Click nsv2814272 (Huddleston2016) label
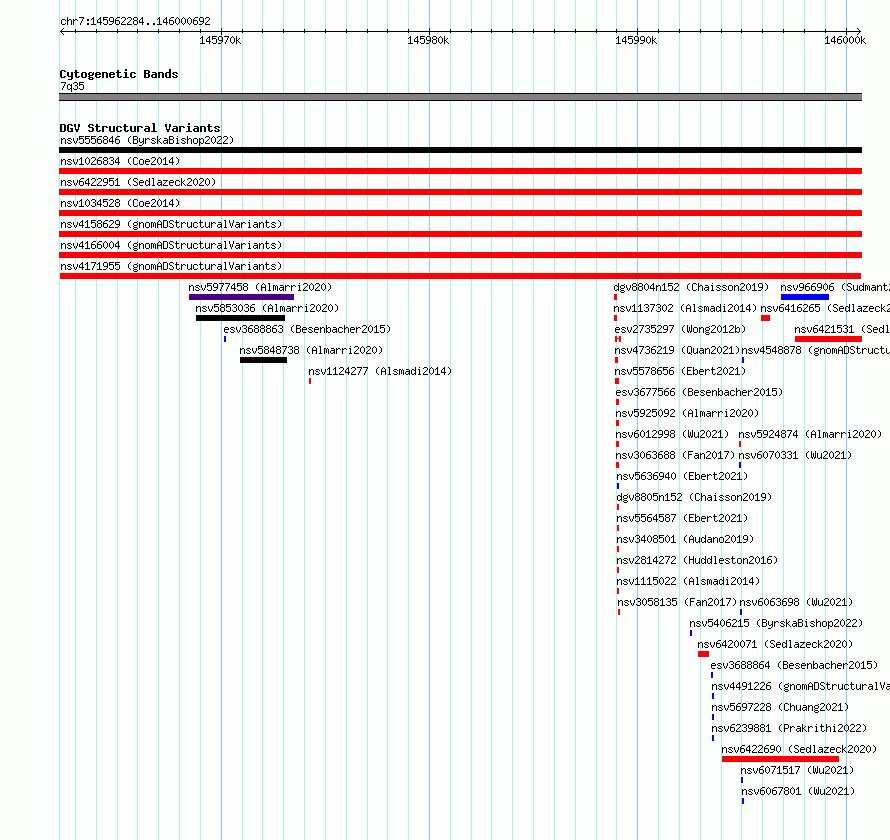 coord(697,560)
